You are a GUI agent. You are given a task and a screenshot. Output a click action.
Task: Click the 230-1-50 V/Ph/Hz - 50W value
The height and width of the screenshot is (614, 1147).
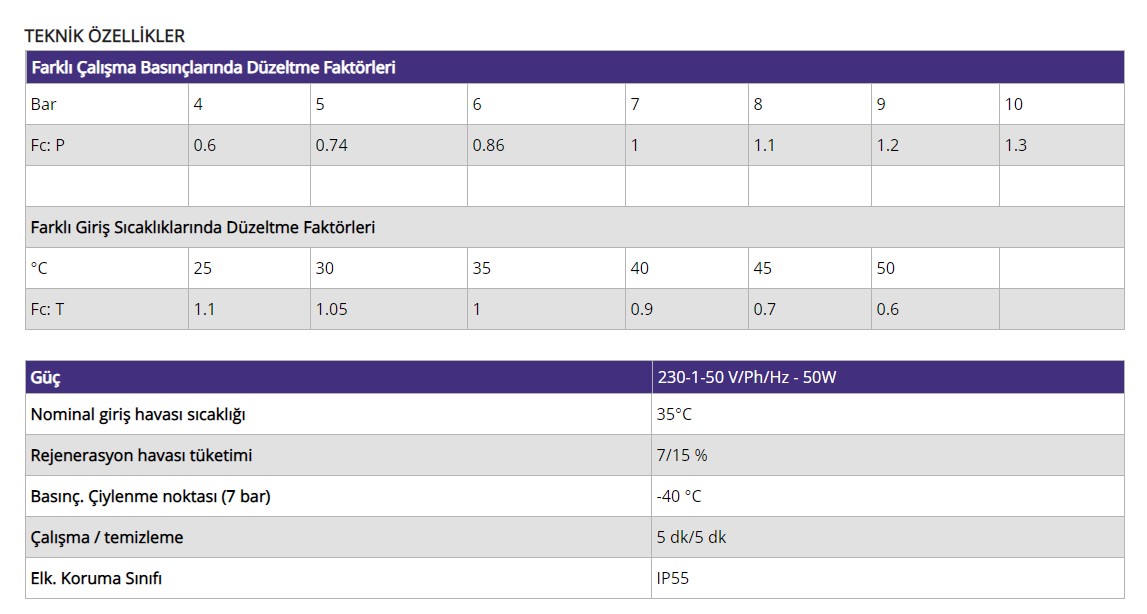tap(747, 378)
